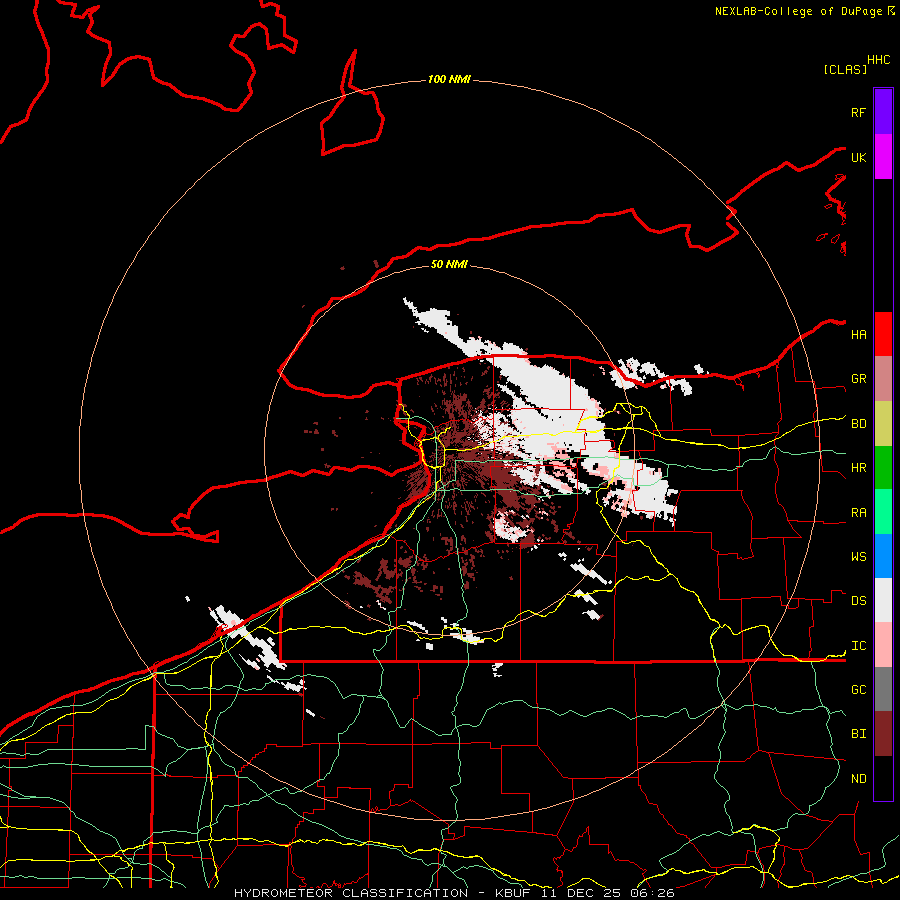Click the 100 NMI range ring label
Screen dimensions: 900x900
pyautogui.click(x=449, y=79)
